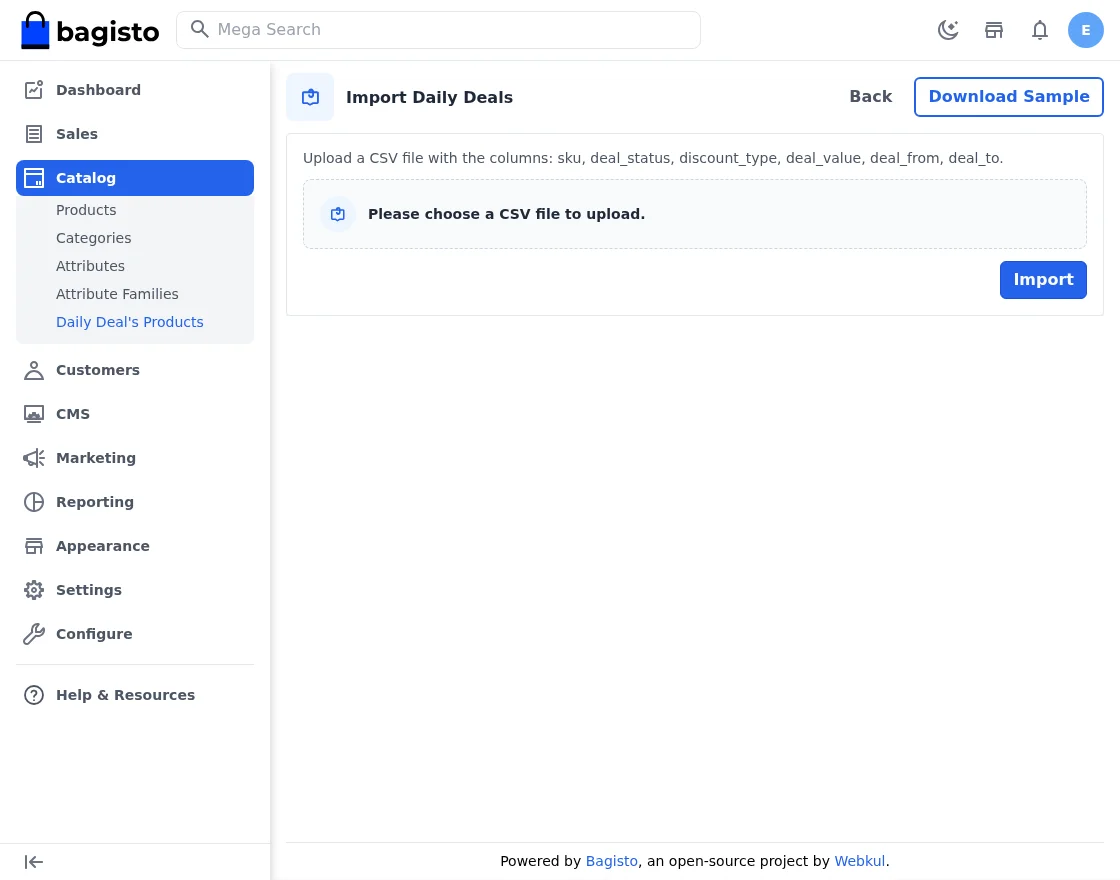Open Attribute Families submenu link

[117, 294]
